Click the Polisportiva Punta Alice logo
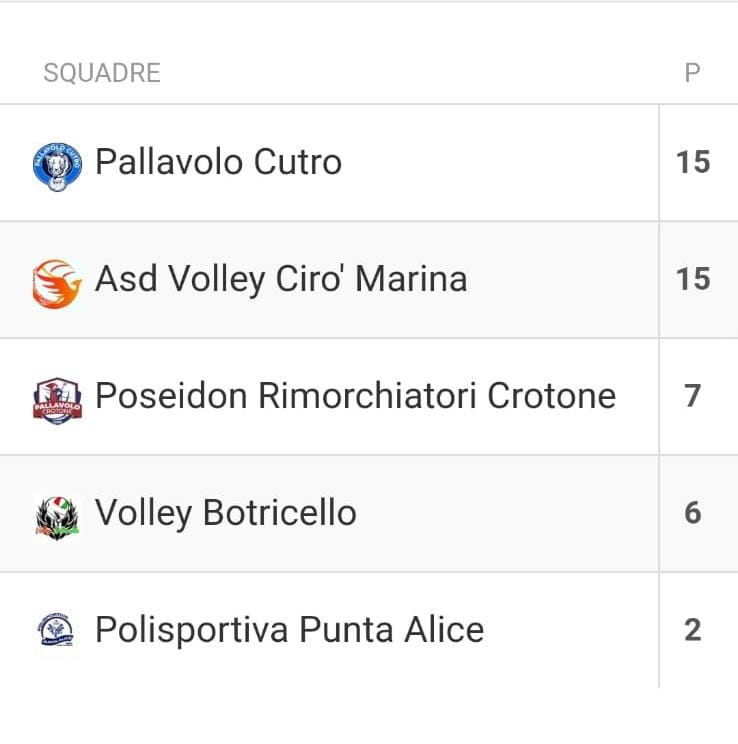The height and width of the screenshot is (744, 738). [57, 632]
